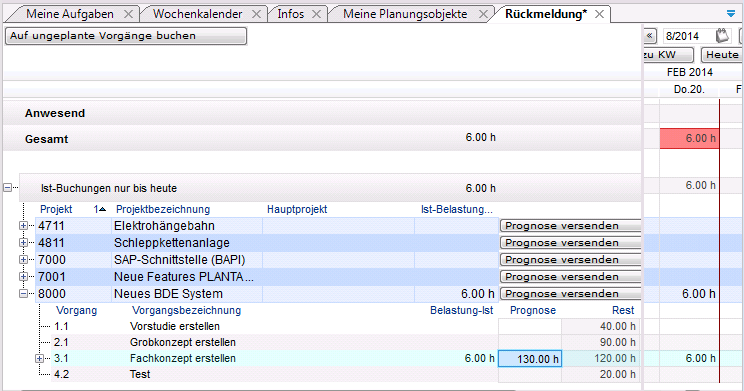The image size is (744, 391).
Task: Click the Rest value 20.00 h
Action: tap(617, 374)
